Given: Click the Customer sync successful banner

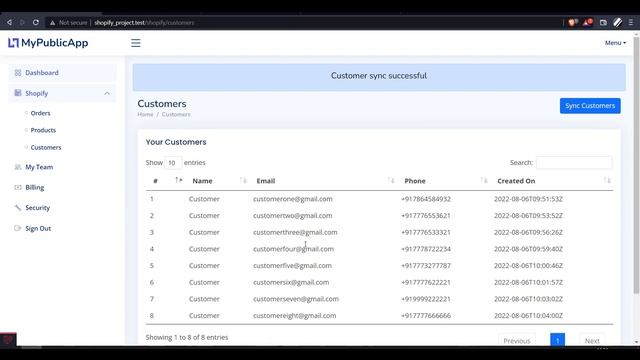Looking at the screenshot, I should (x=379, y=77).
